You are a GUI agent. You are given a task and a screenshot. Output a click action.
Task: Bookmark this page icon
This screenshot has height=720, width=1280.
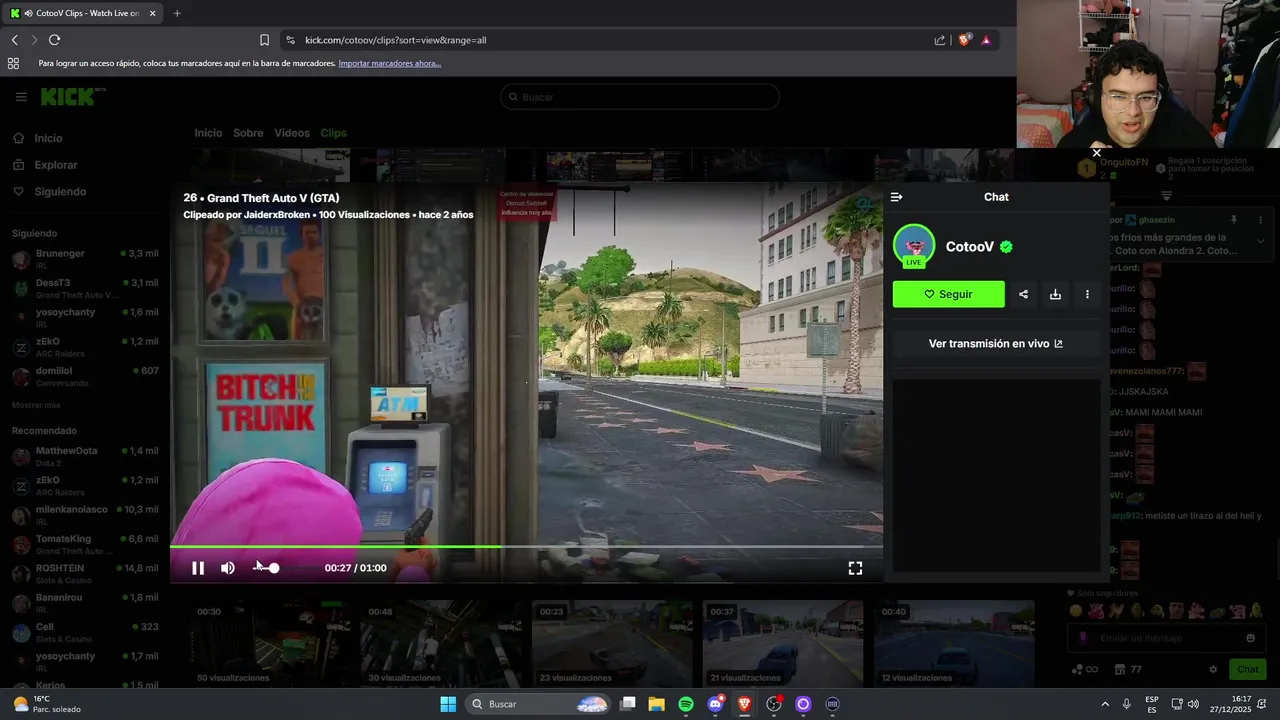tap(264, 40)
